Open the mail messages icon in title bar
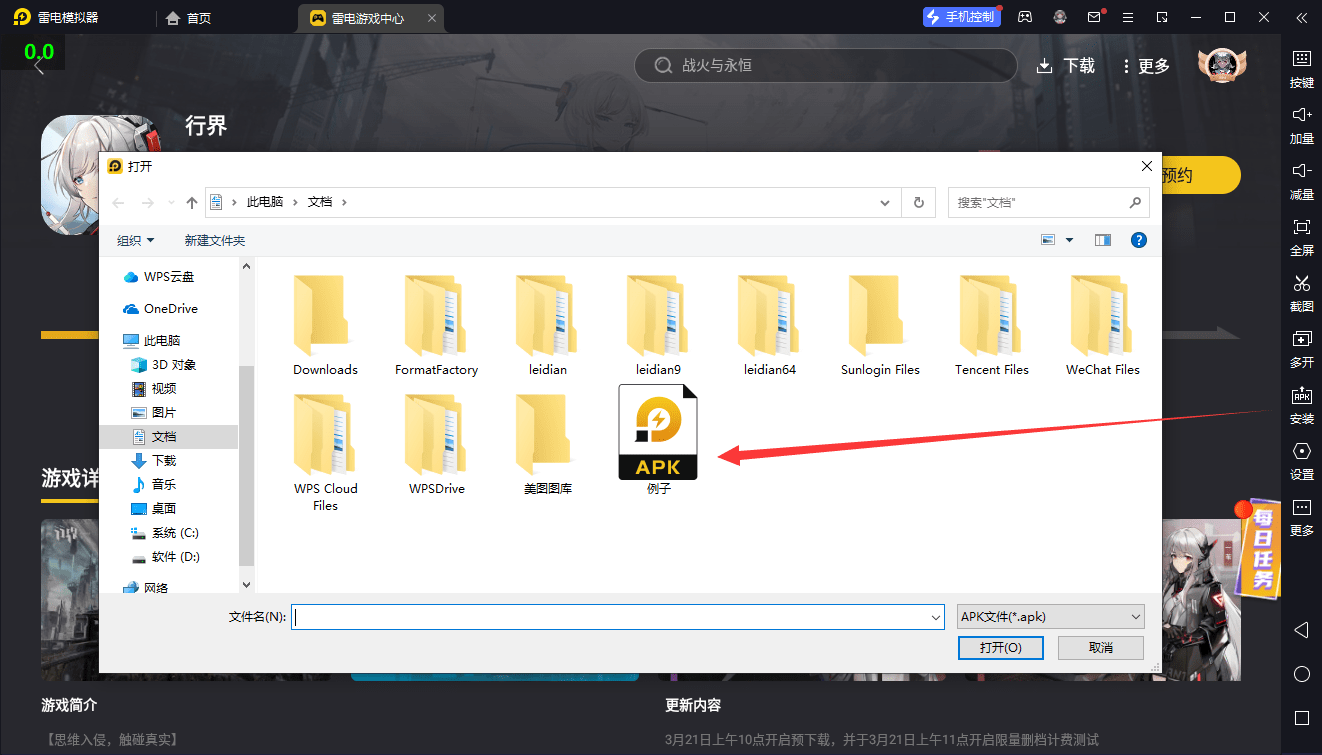1322x755 pixels. pos(1095,17)
